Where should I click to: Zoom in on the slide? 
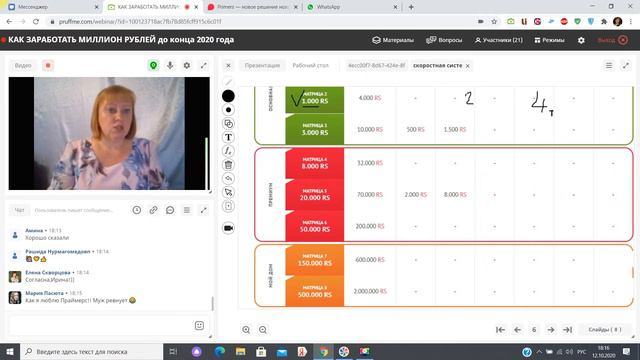point(246,329)
